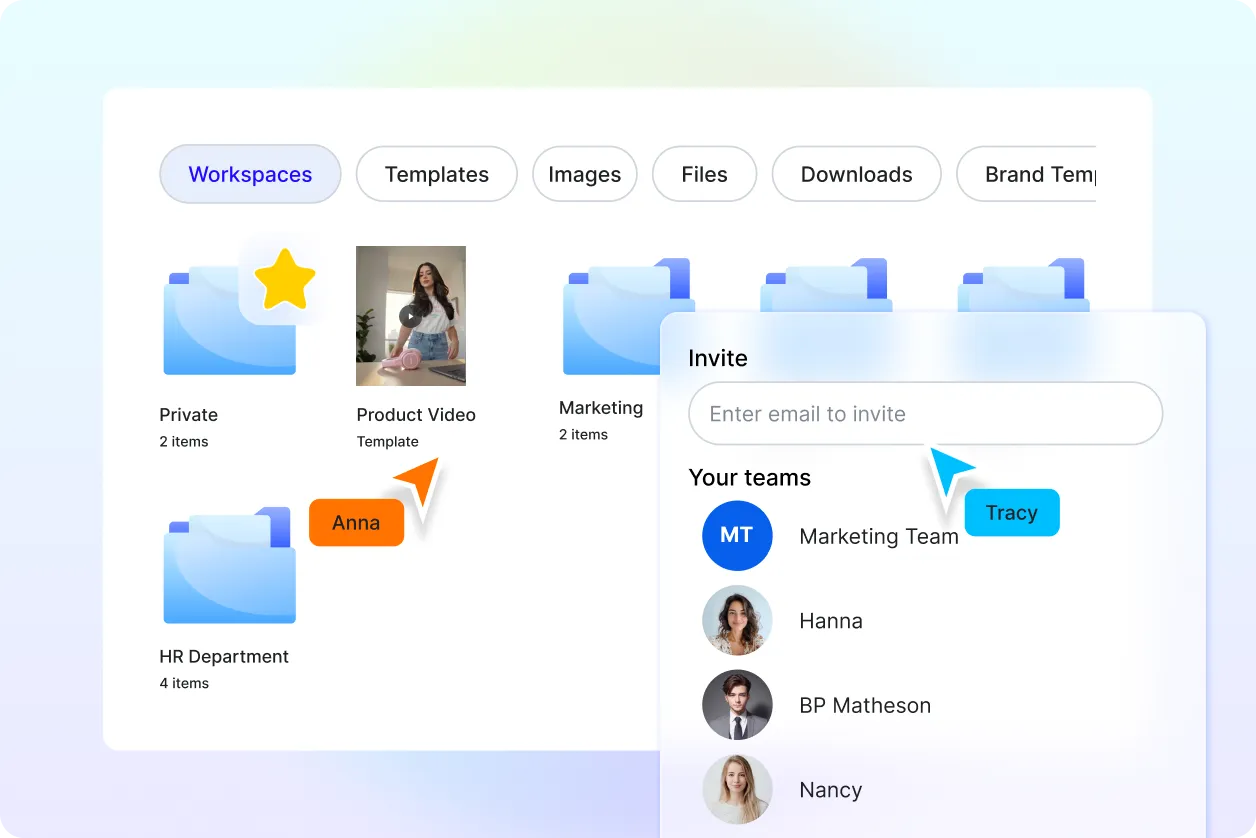1256x838 pixels.
Task: Click BP Matheson's profile photo
Action: coord(737,705)
